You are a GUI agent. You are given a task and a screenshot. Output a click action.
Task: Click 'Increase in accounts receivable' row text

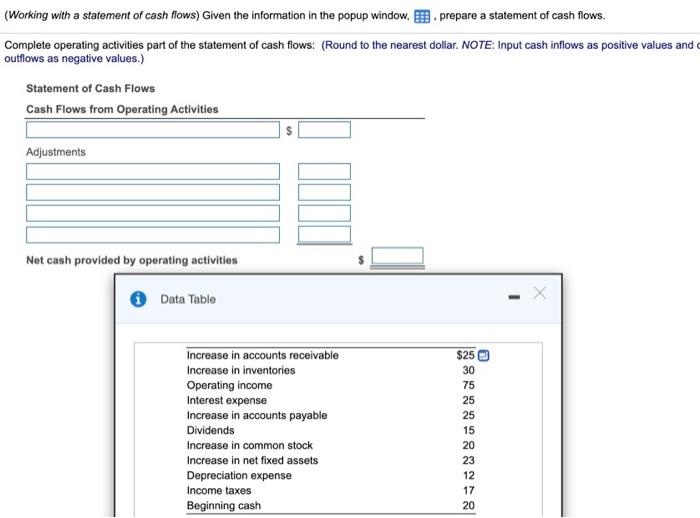tap(262, 355)
